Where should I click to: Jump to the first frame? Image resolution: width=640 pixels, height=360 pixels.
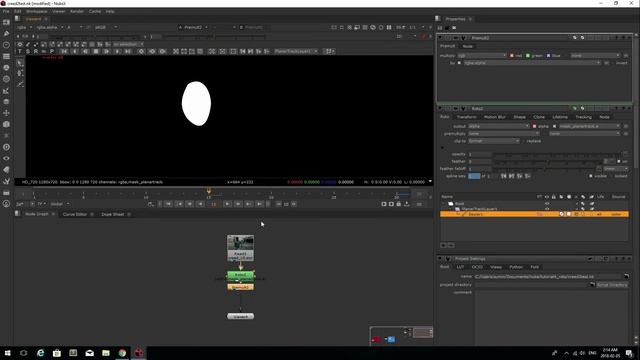pos(168,204)
